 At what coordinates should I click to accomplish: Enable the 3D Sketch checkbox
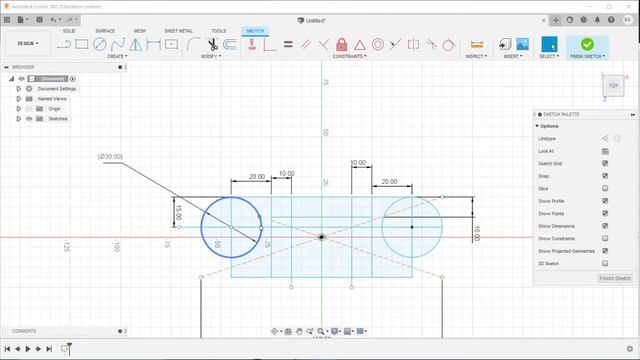click(x=605, y=263)
